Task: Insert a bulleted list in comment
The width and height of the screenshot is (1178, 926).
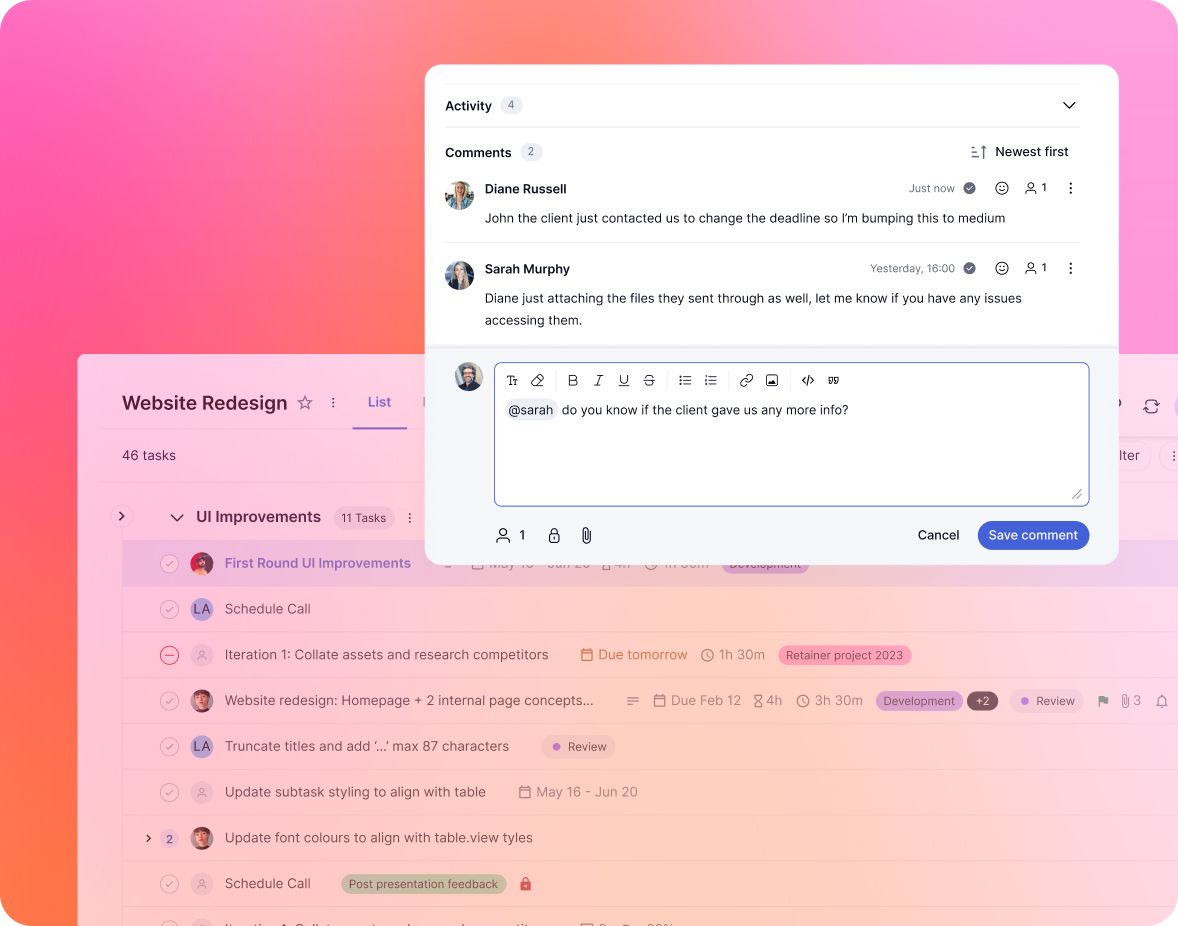Action: [x=685, y=381]
